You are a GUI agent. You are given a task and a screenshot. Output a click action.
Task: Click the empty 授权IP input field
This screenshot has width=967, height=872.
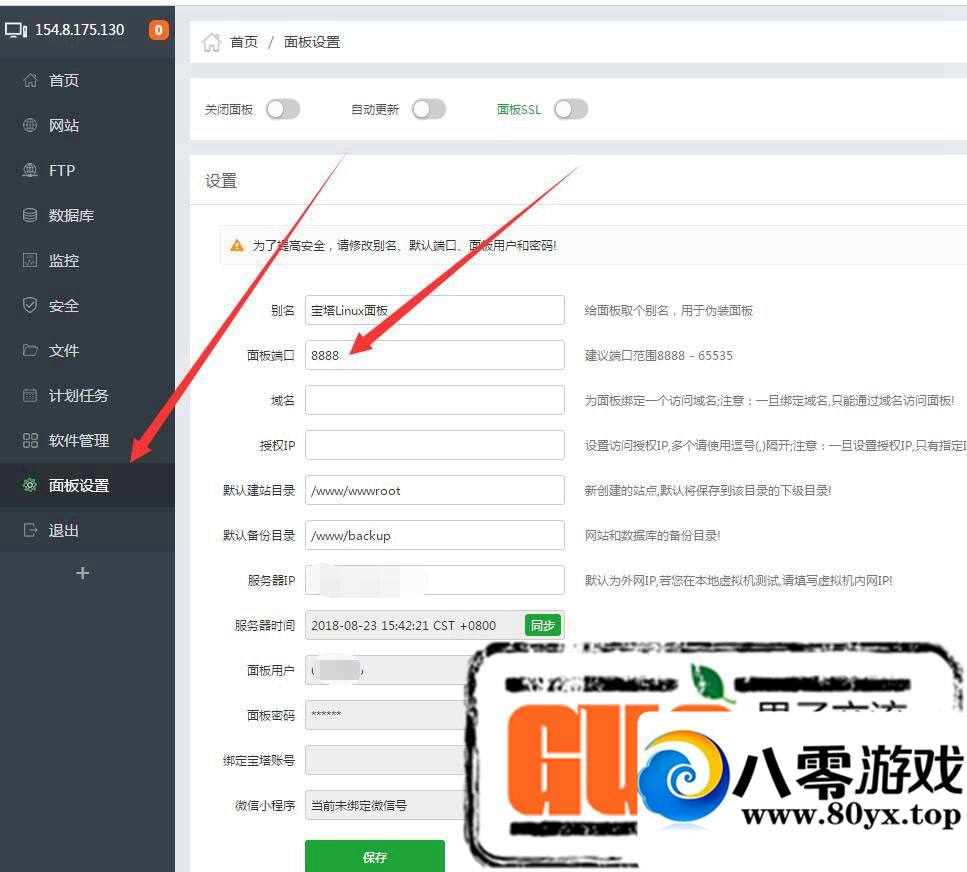coord(435,445)
